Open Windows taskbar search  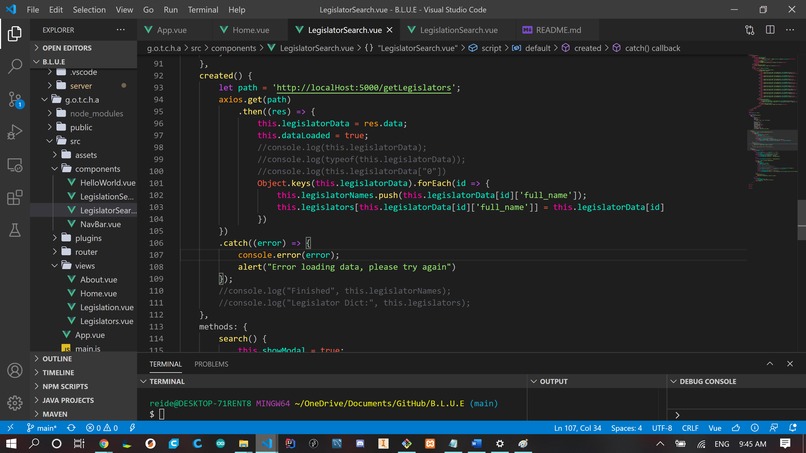tap(34, 443)
